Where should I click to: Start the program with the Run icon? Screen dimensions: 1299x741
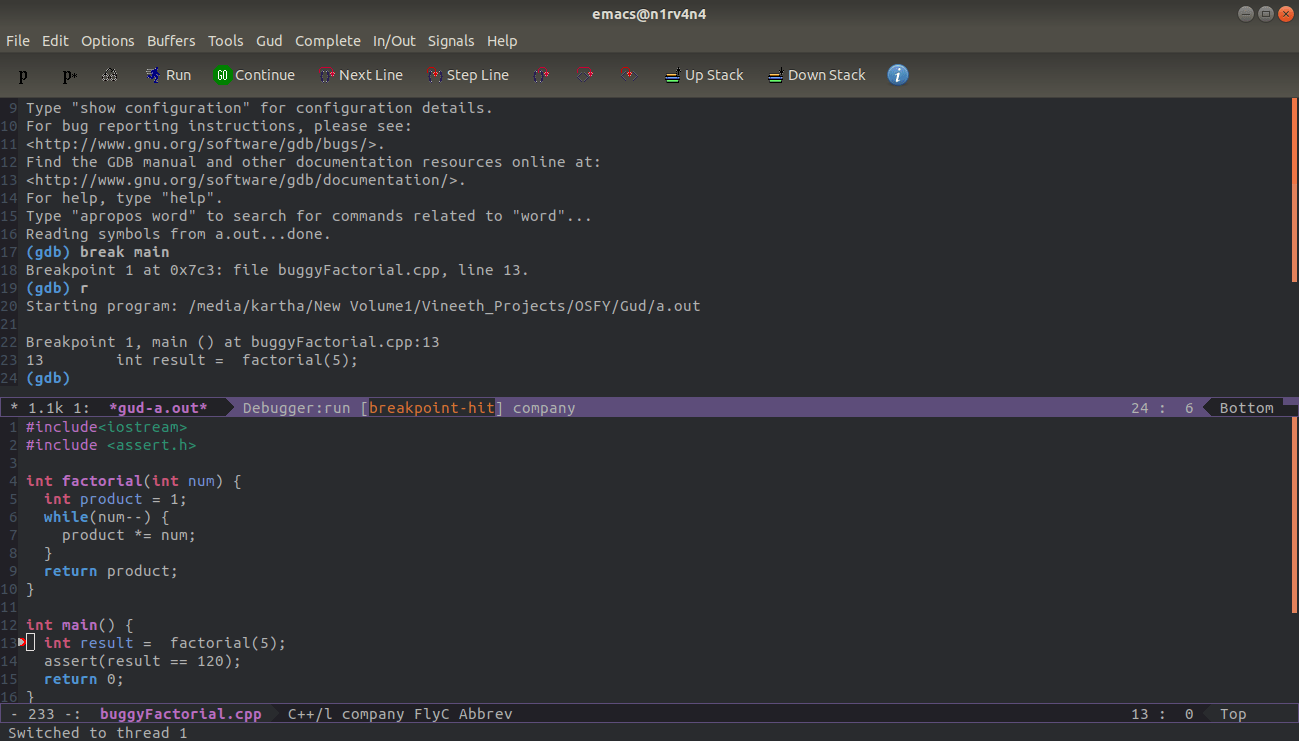tap(168, 75)
